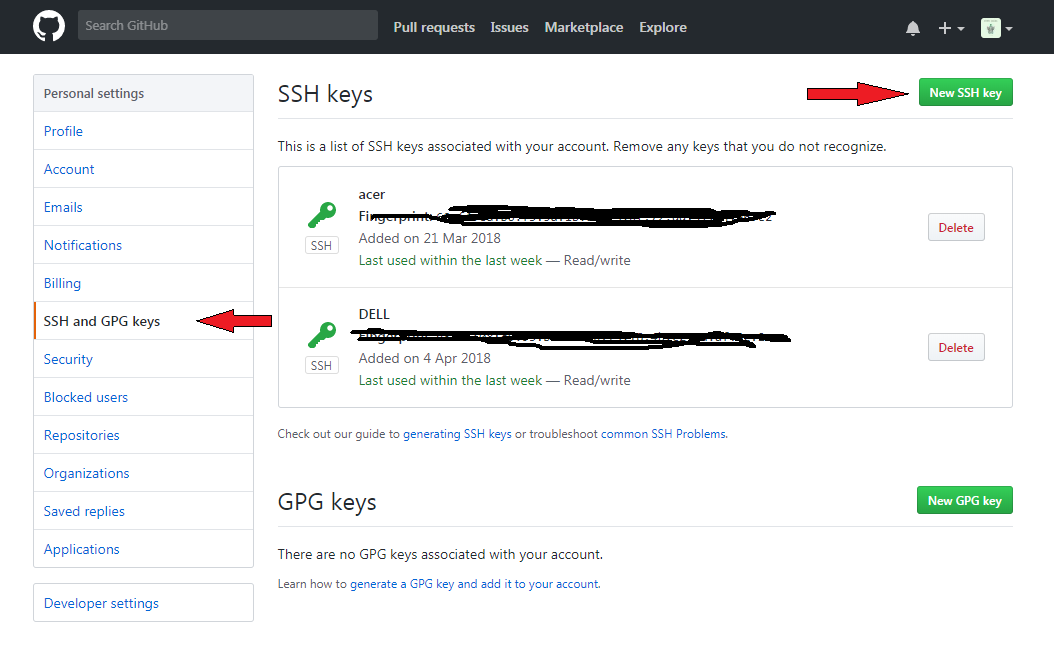Viewport: 1054px width, 647px height.
Task: Open the generate a GPG key link
Action: (474, 583)
